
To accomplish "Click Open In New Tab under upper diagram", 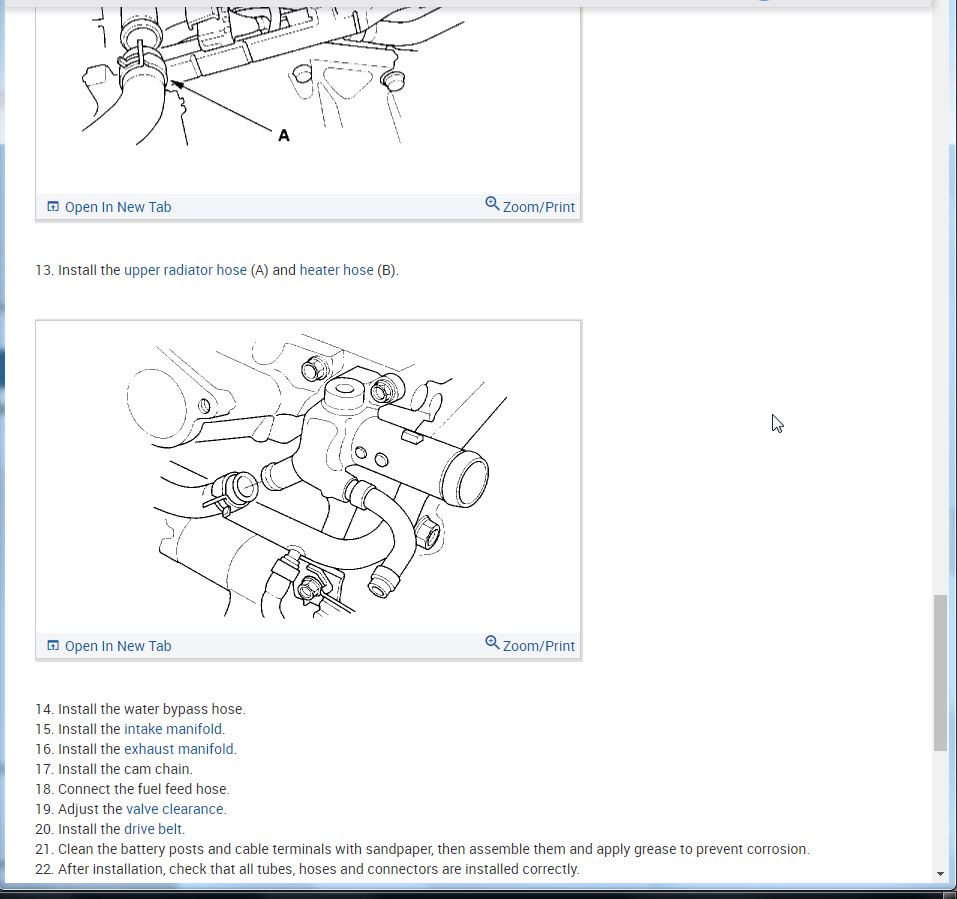I will click(x=118, y=207).
